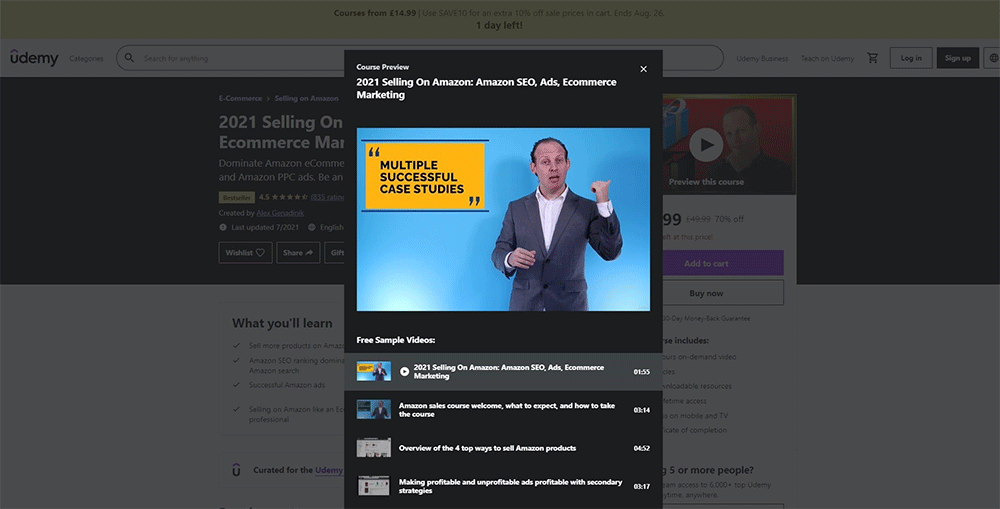The width and height of the screenshot is (1000, 509).
Task: Click the Share arrow button
Action: click(x=298, y=253)
